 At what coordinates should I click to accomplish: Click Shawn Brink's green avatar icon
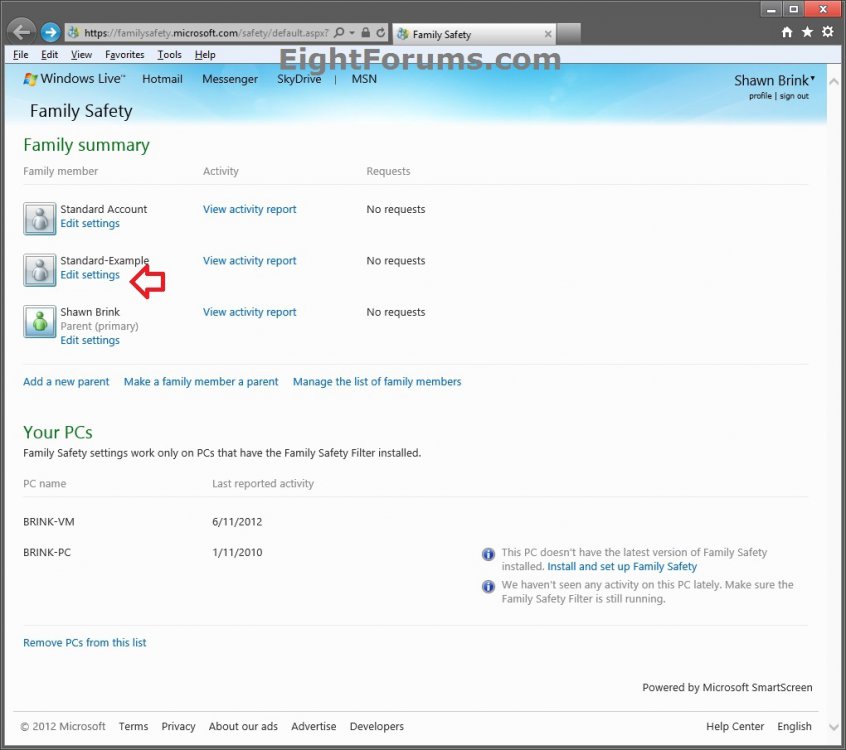39,320
